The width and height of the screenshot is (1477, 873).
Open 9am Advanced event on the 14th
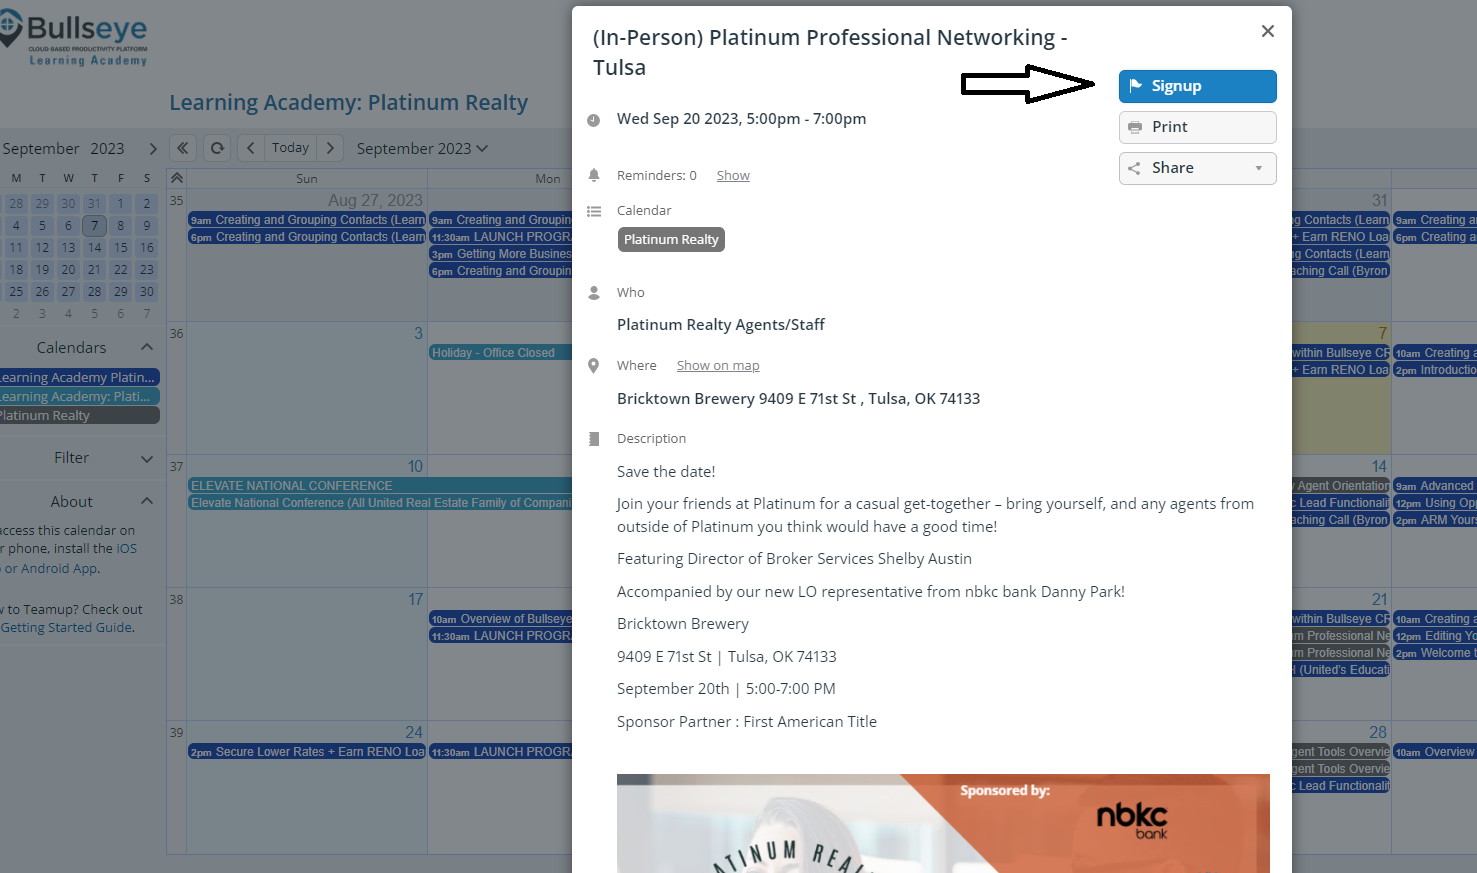[x=1434, y=486]
